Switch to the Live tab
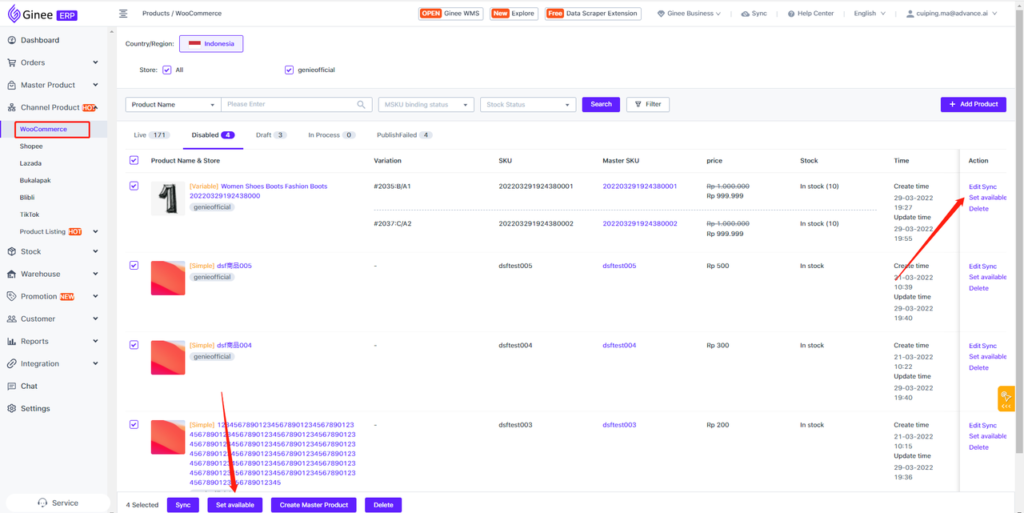1024x513 pixels. click(152, 135)
